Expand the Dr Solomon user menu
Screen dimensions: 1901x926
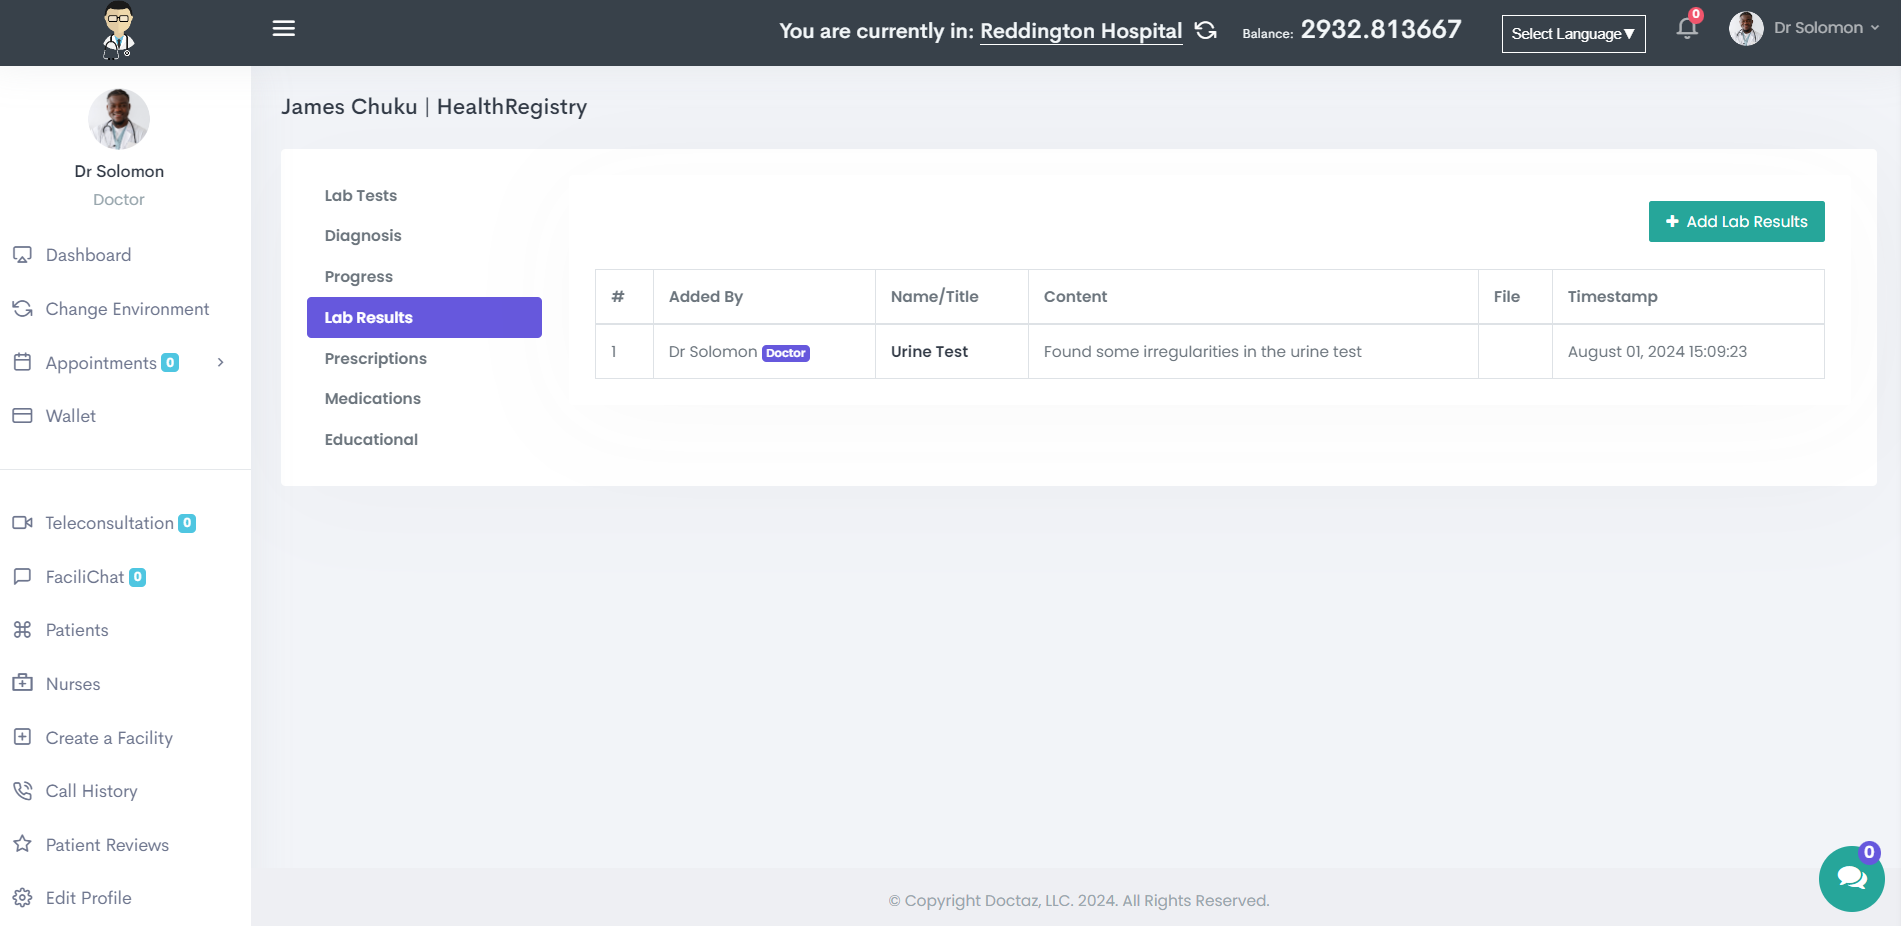(x=1805, y=28)
